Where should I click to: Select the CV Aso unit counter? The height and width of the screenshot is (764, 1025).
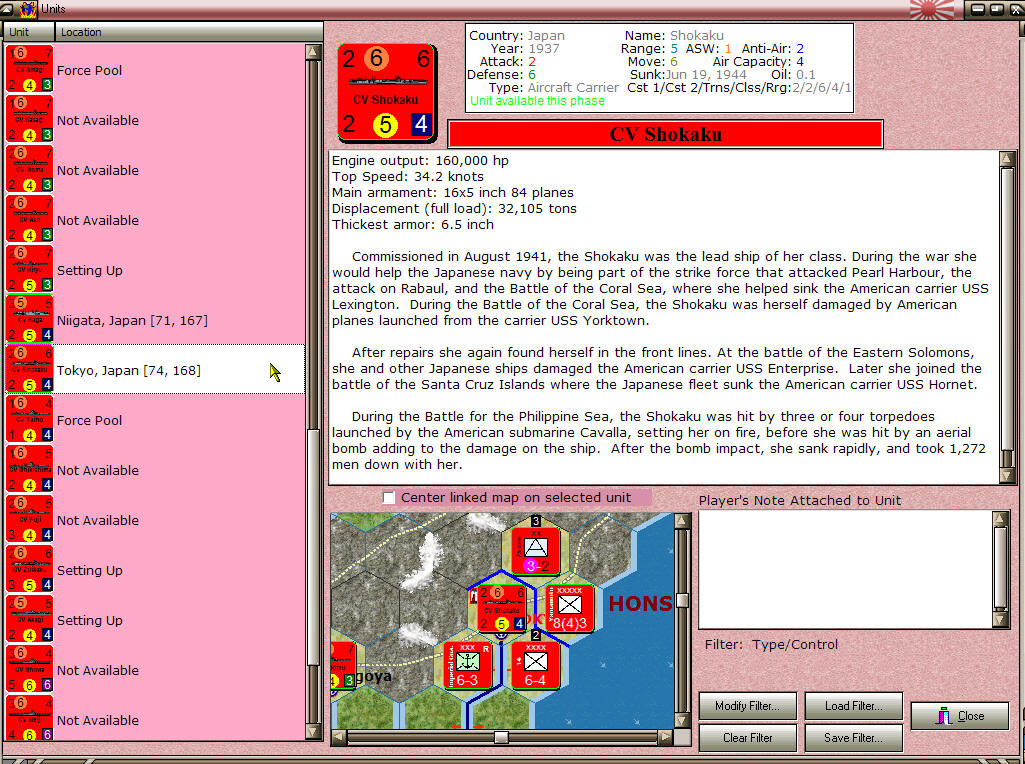[x=29, y=219]
